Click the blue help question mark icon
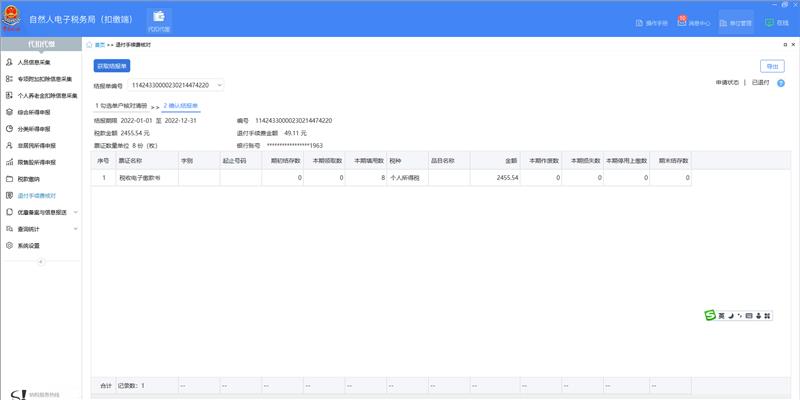This screenshot has width=800, height=400. pyautogui.click(x=781, y=84)
